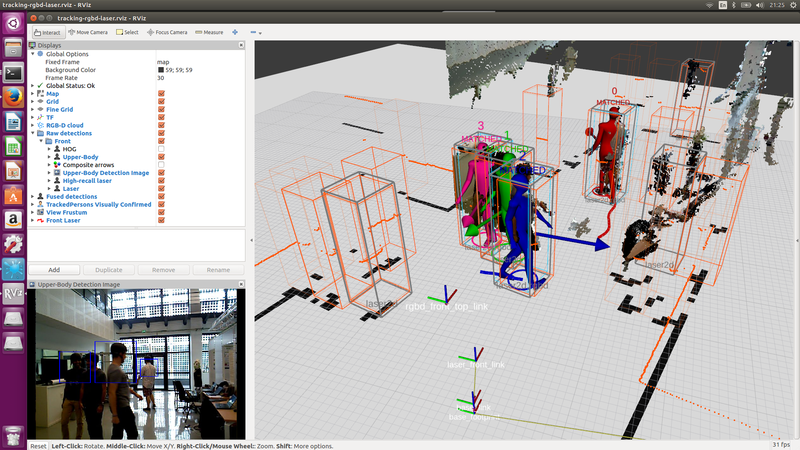Collapse the Raw detections tree group

33,133
